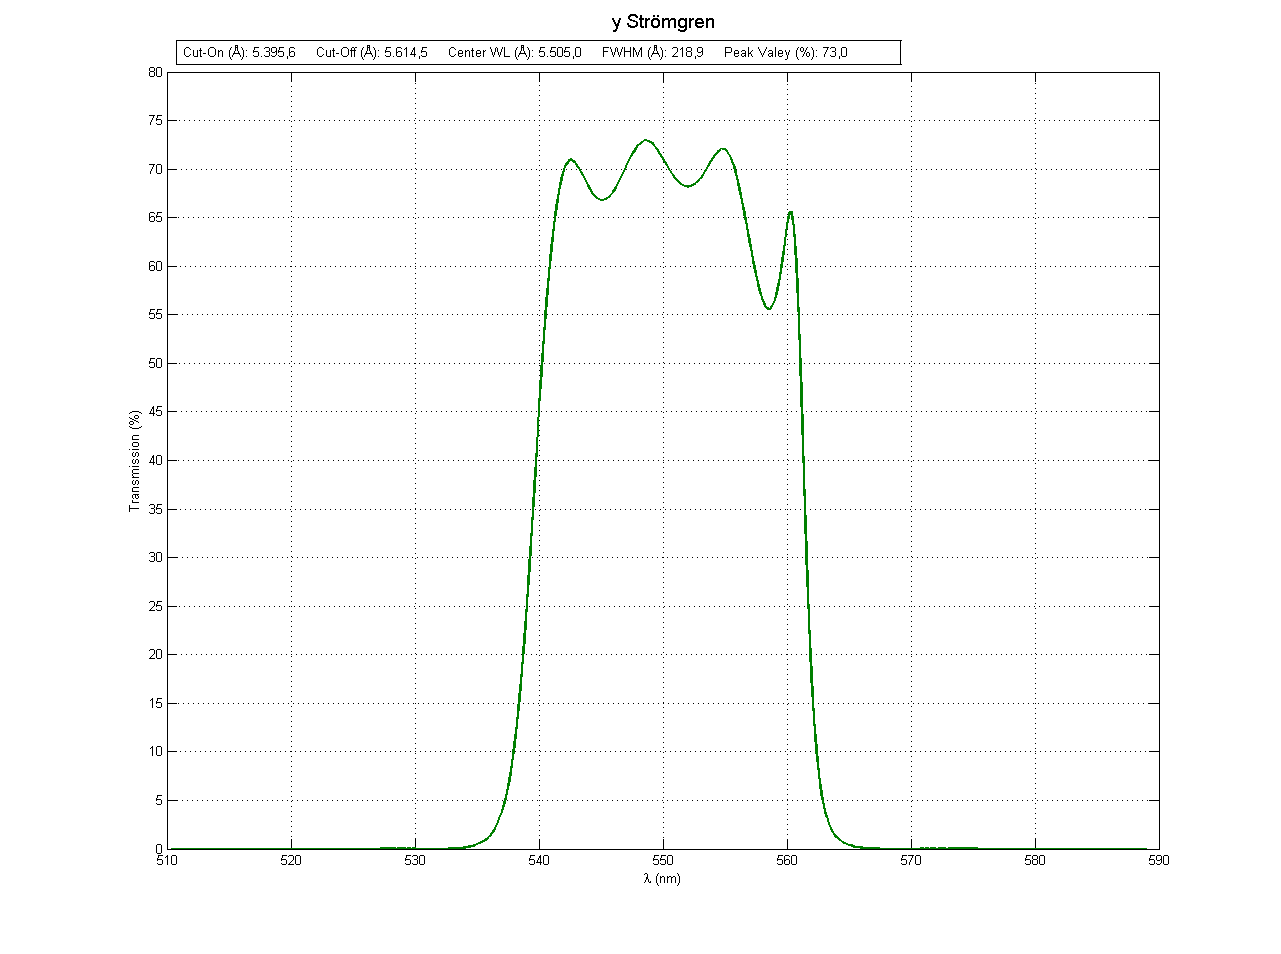Click the y-axis tick label 35

[156, 509]
